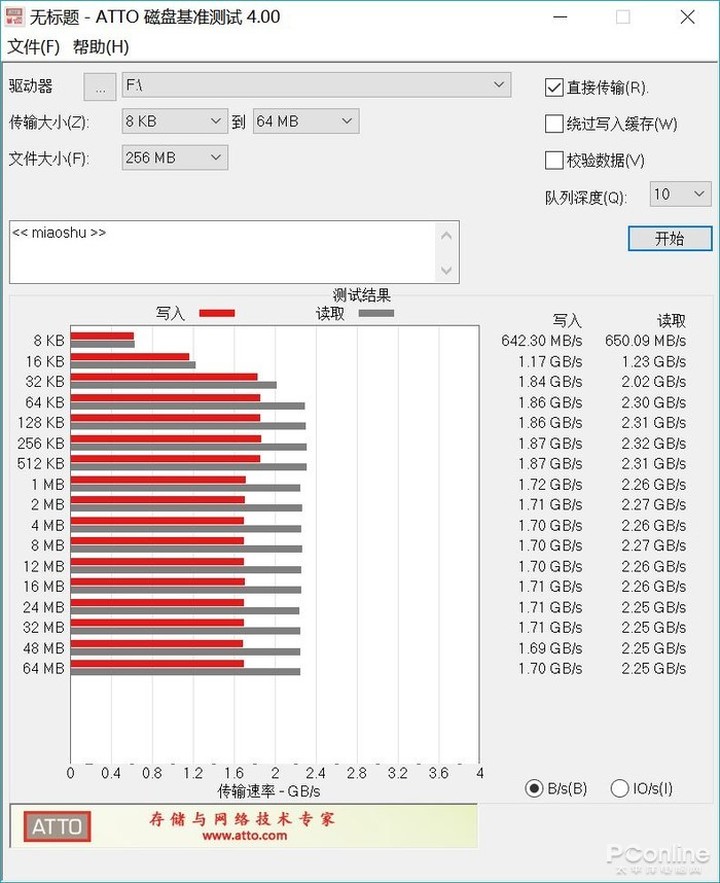Click the 传输大小(Z): label
This screenshot has width=720, height=883.
(49, 122)
